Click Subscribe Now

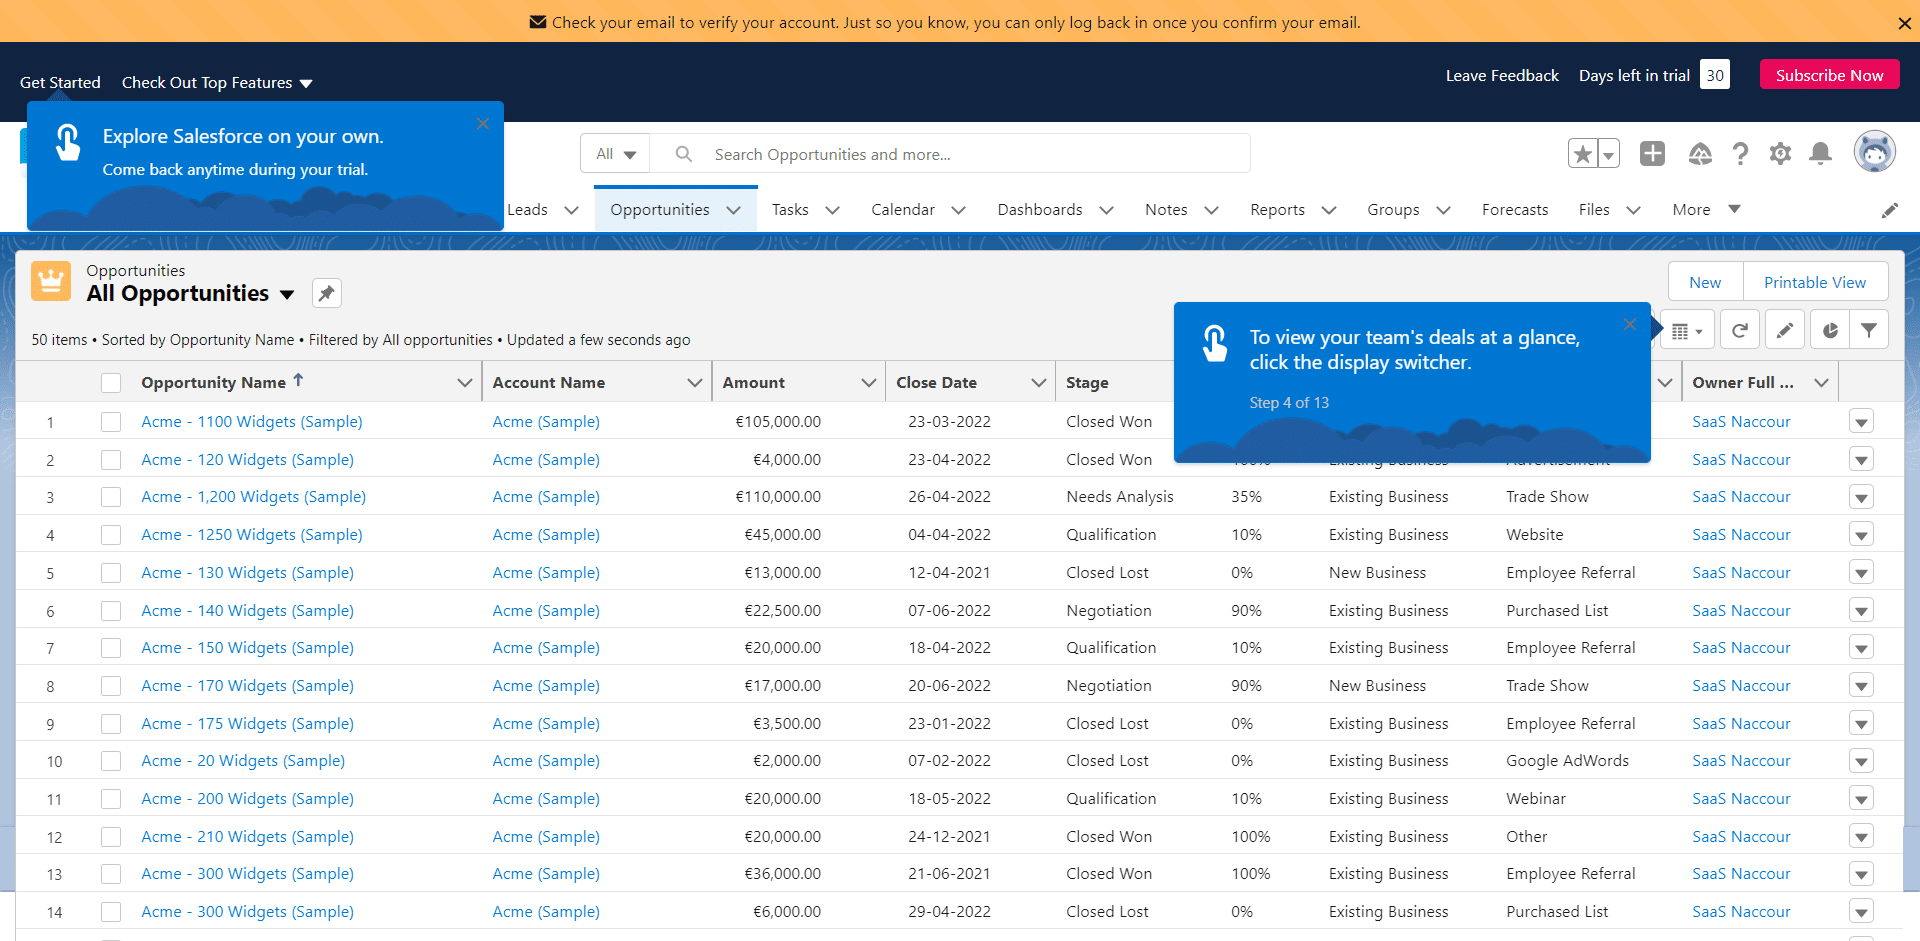(1829, 75)
